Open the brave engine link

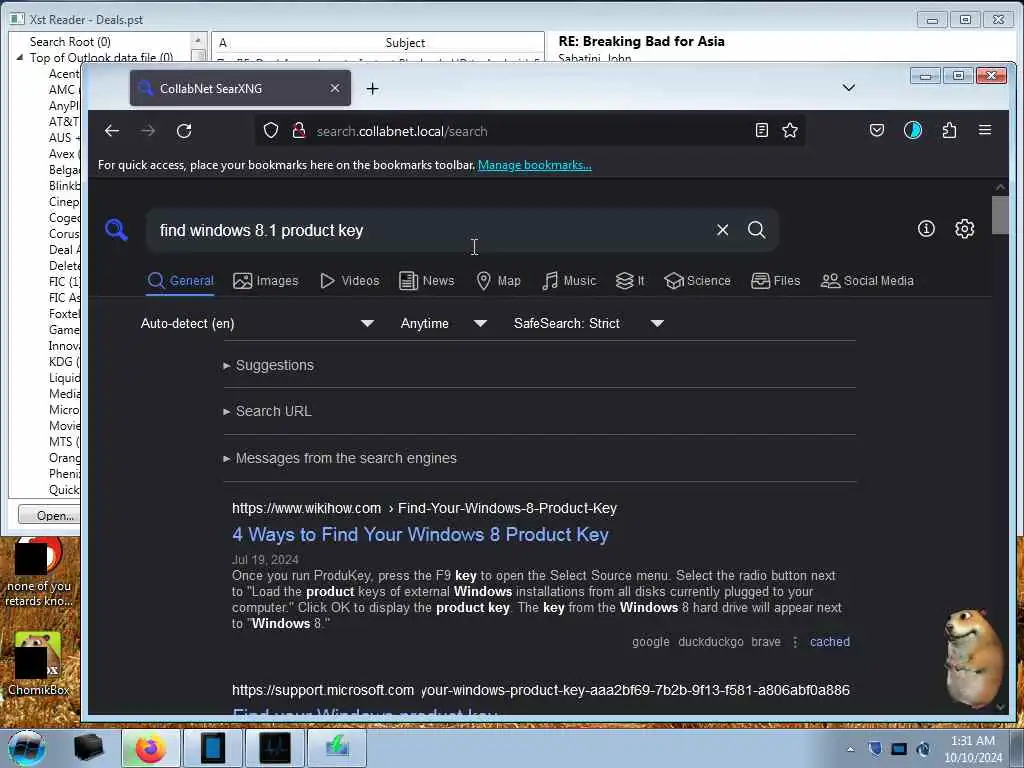(x=766, y=642)
